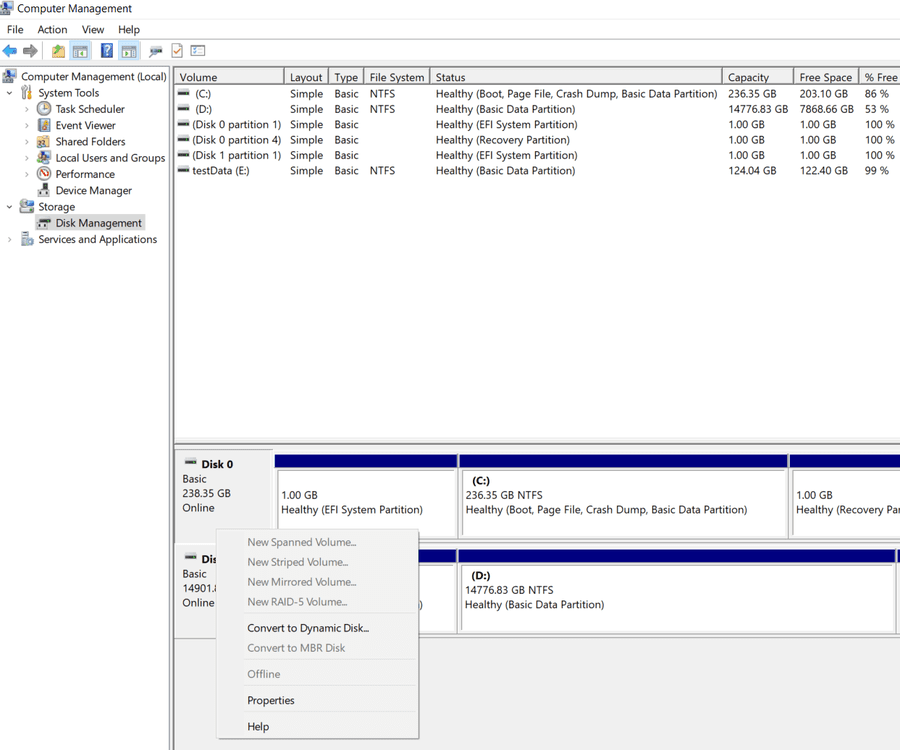This screenshot has width=900, height=750.
Task: Select the Disk 1 partition 1 row
Action: 537,155
